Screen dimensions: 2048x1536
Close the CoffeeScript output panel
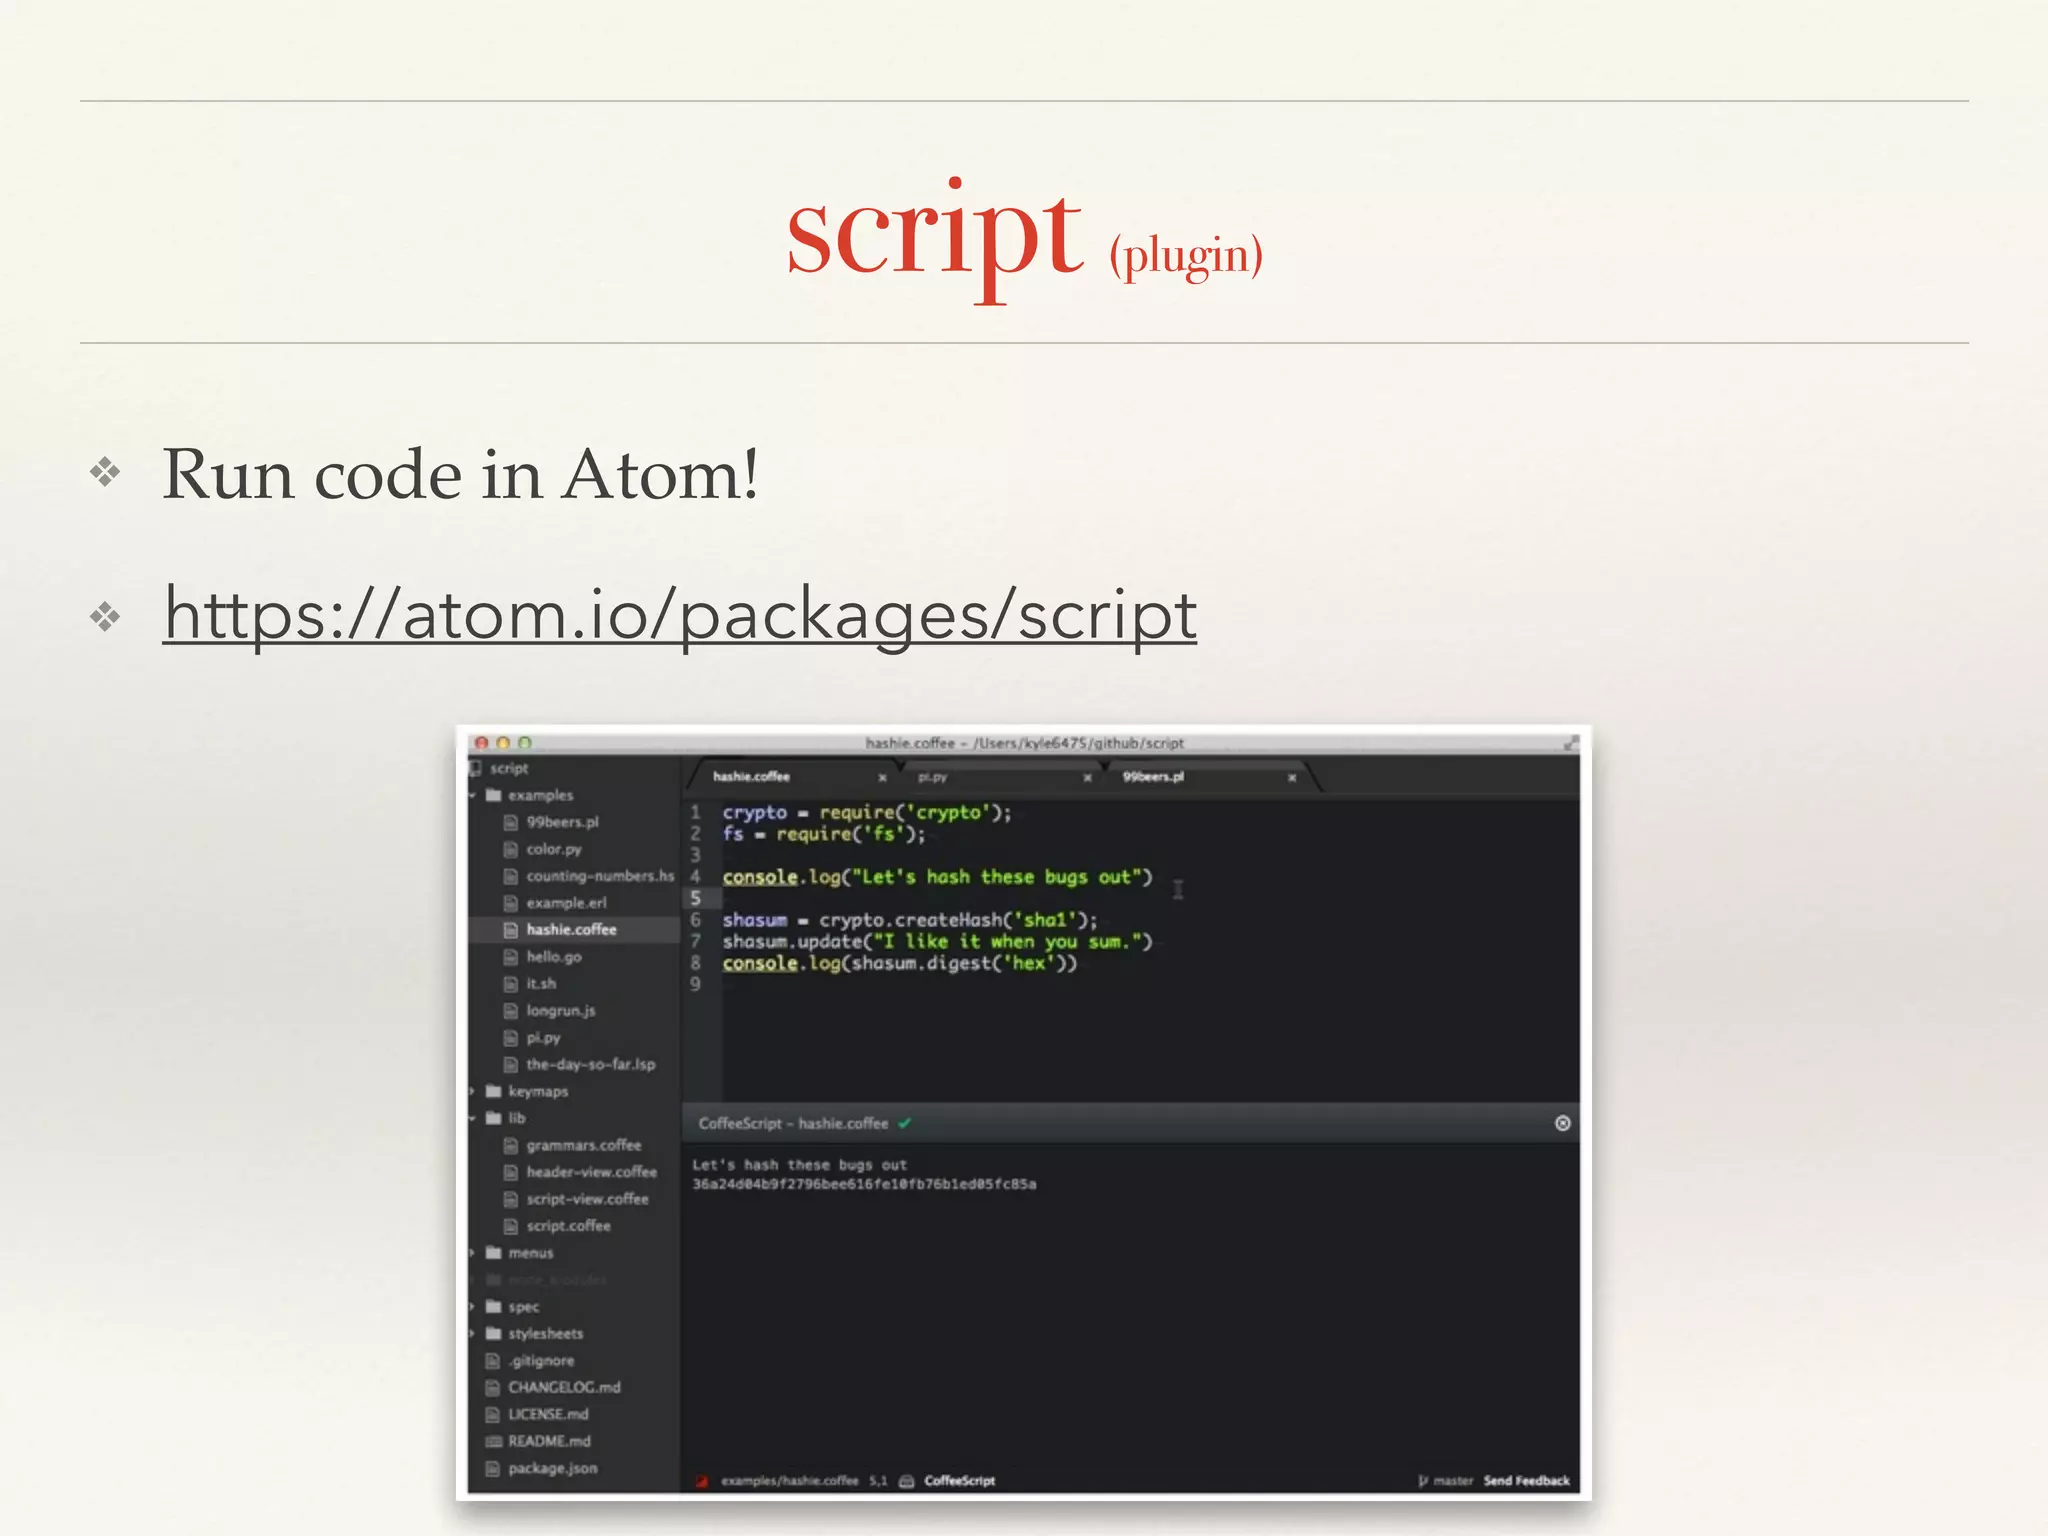[x=1562, y=1123]
